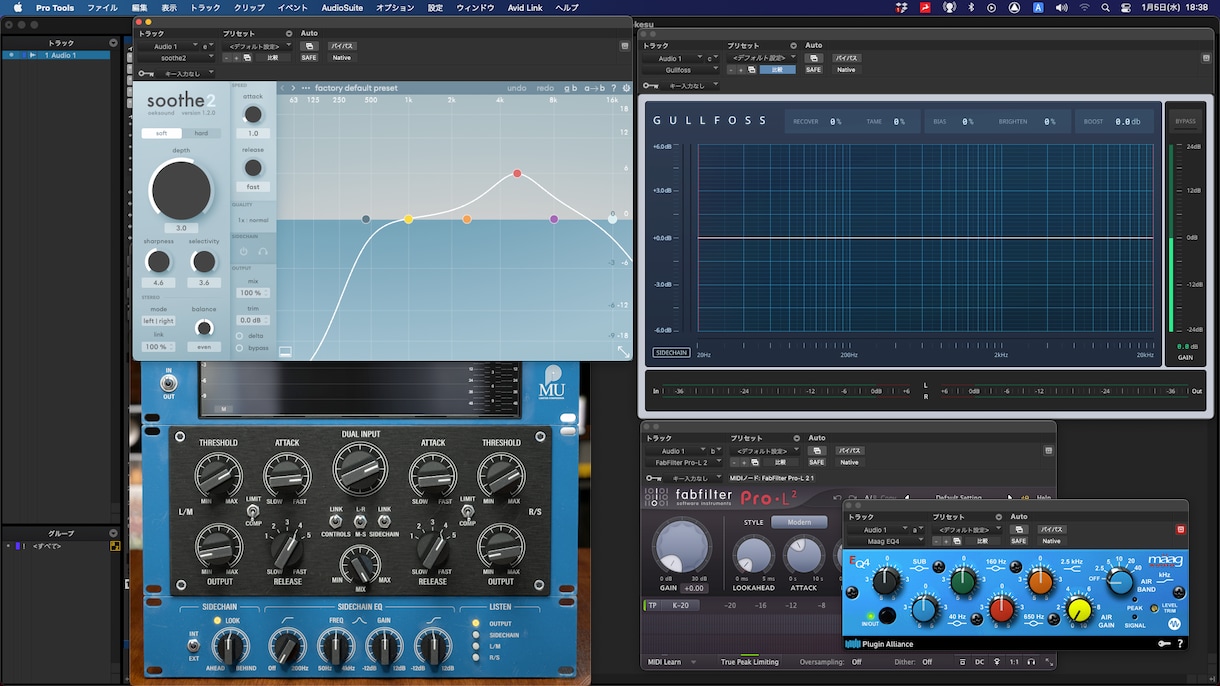The image size is (1220, 686).
Task: Open the soothe2 three-dot preset menu
Action: click(x=306, y=88)
